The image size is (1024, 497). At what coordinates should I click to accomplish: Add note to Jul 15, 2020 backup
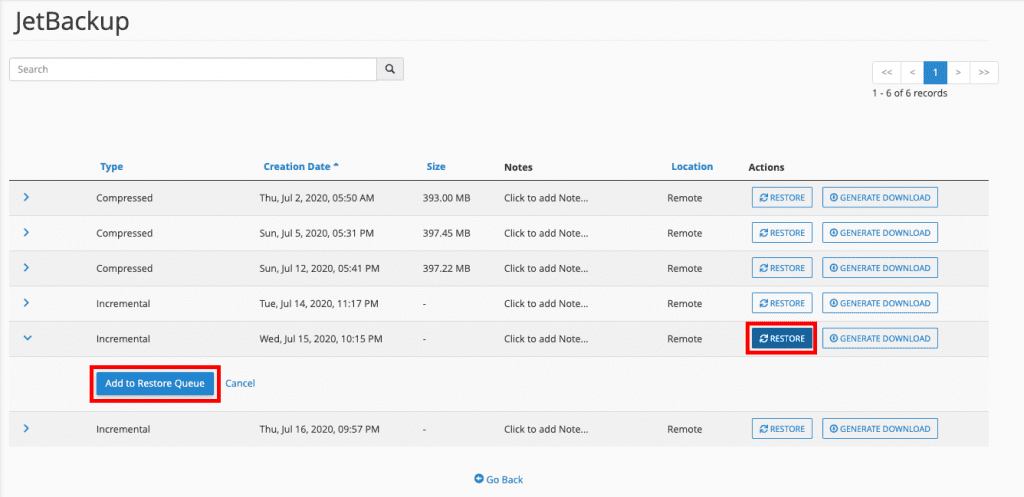pos(546,339)
